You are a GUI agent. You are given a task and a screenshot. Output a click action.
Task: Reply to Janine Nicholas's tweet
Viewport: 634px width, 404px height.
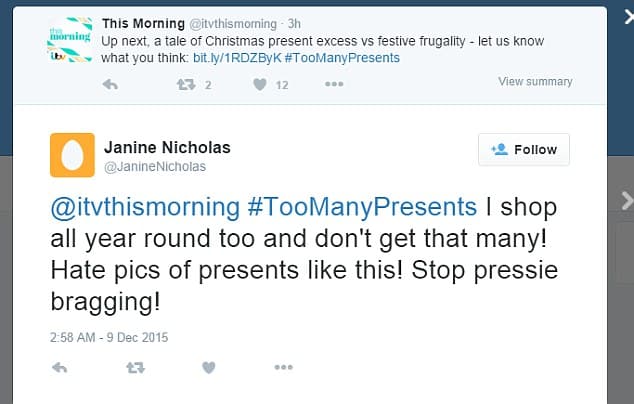tap(60, 368)
